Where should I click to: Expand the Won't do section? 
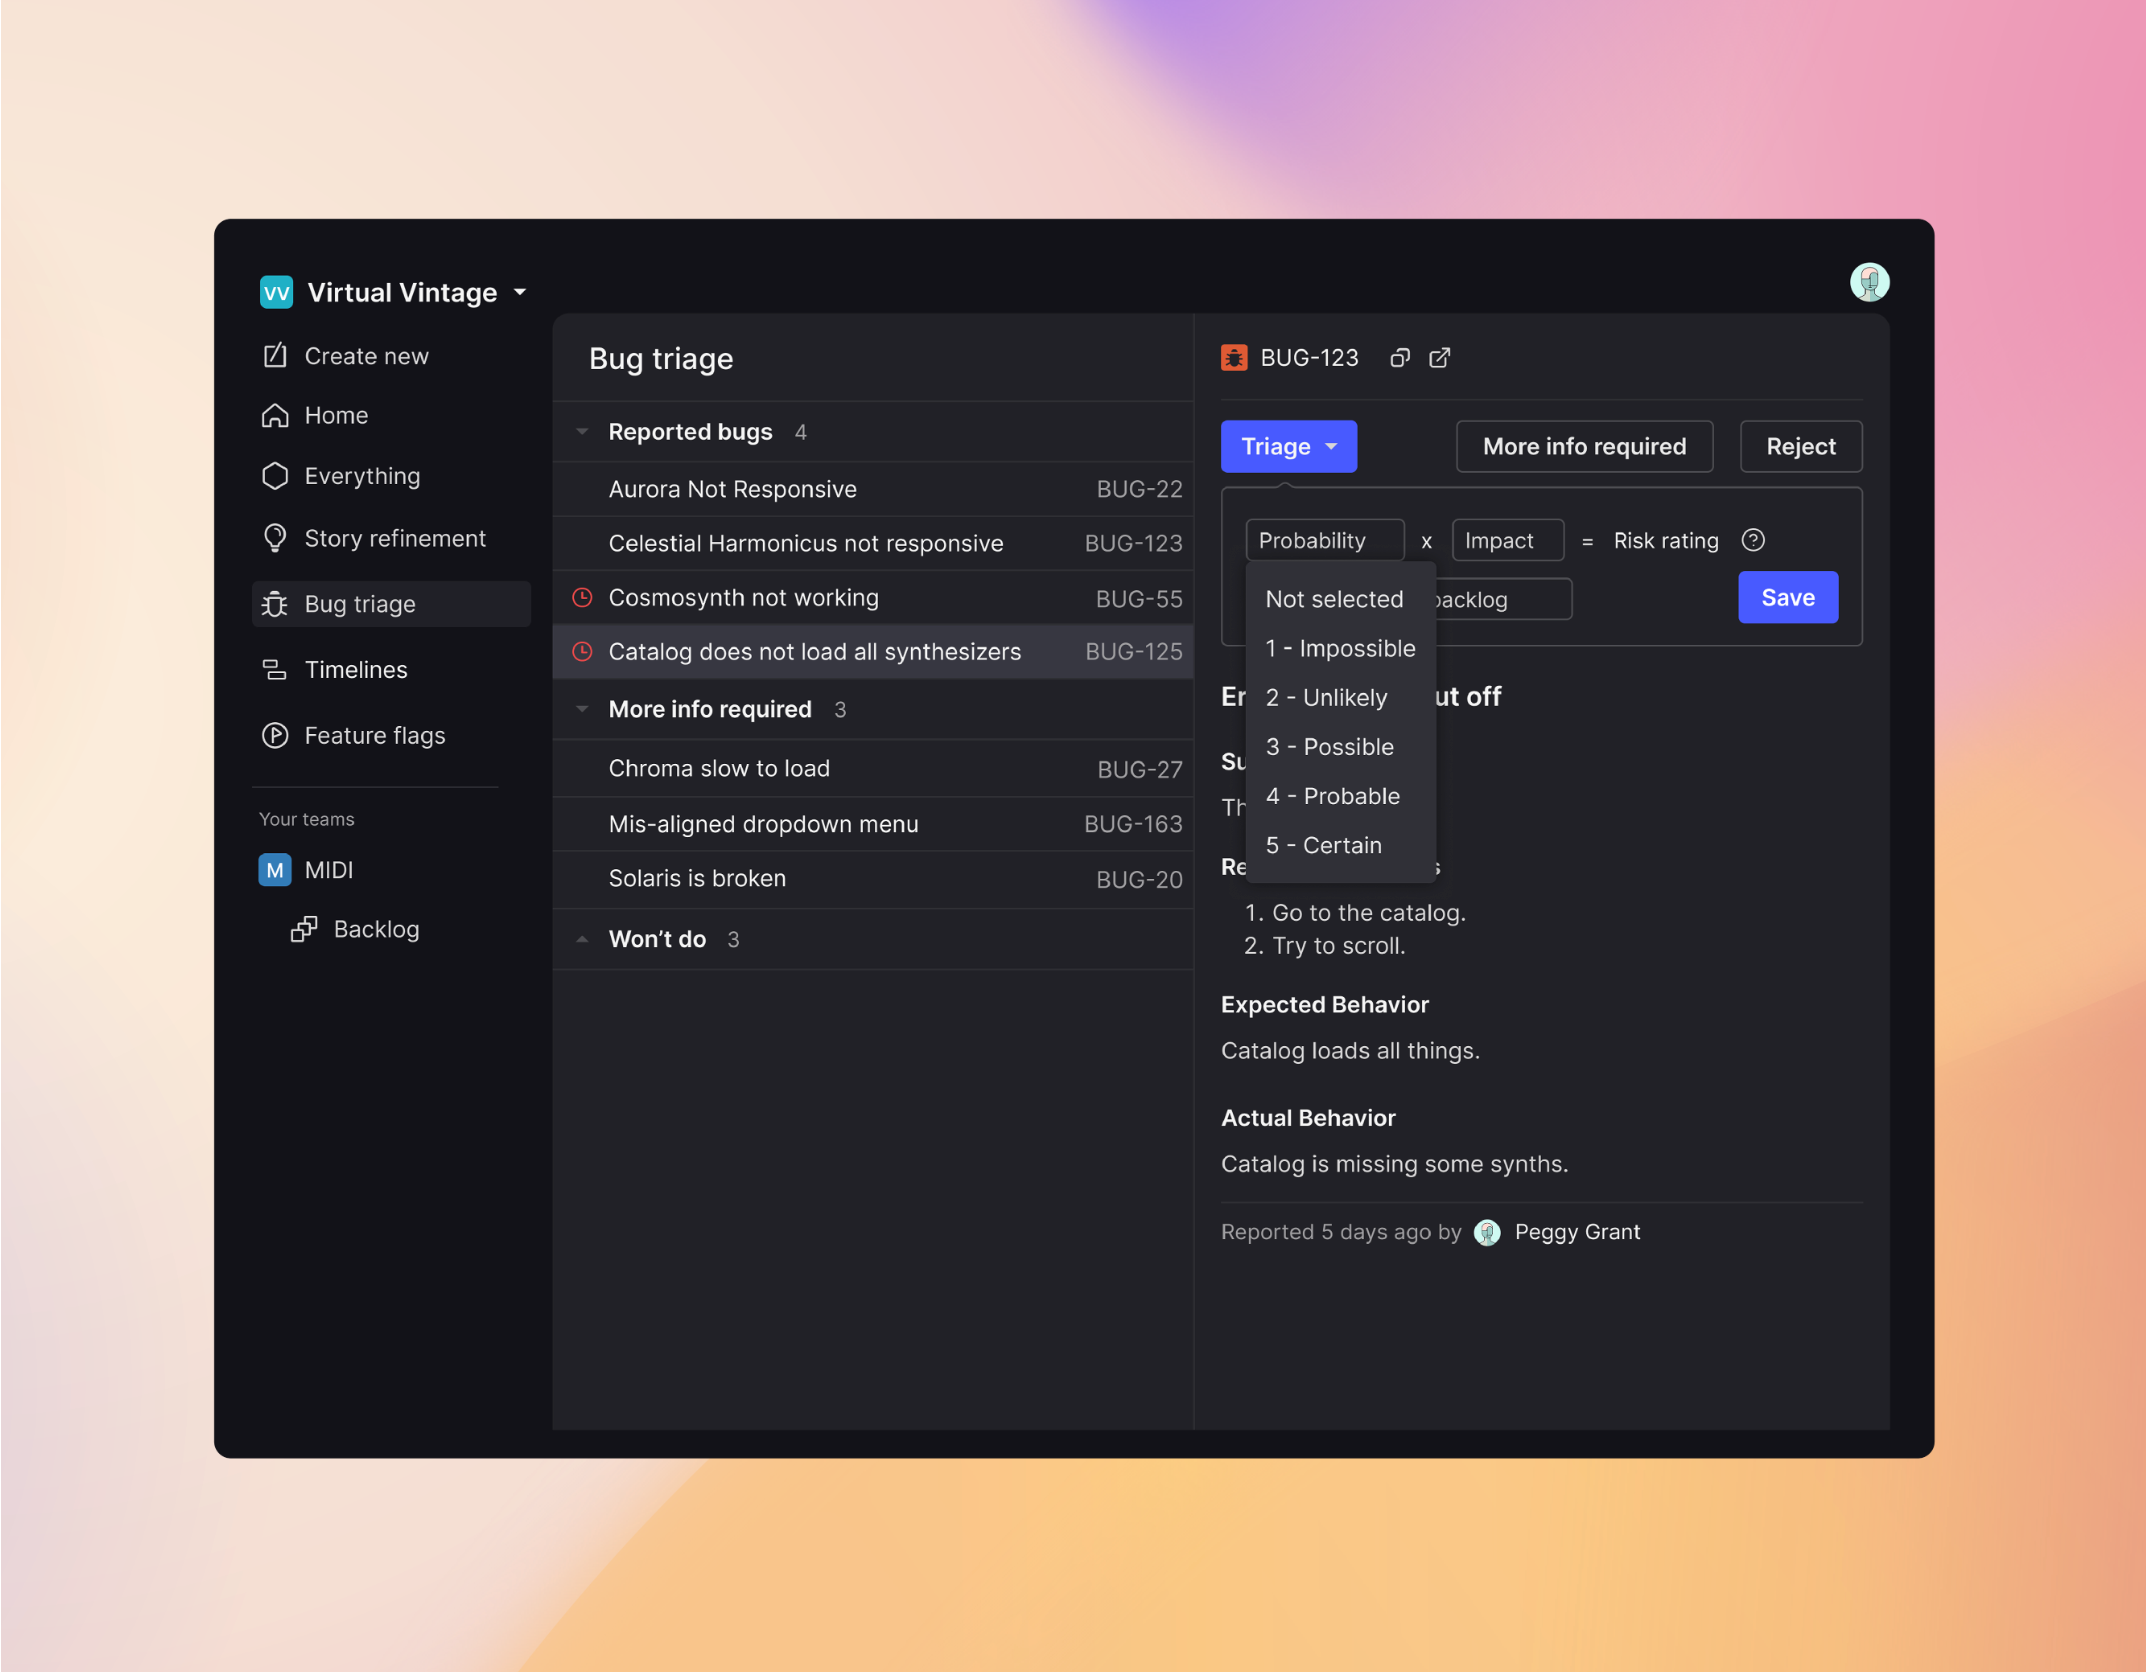[x=582, y=939]
